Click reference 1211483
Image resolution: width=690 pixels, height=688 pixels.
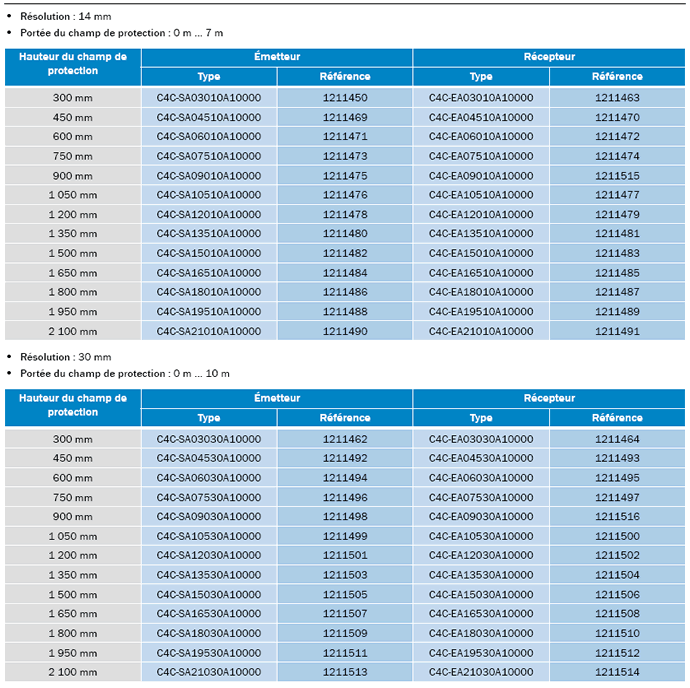pyautogui.click(x=617, y=254)
